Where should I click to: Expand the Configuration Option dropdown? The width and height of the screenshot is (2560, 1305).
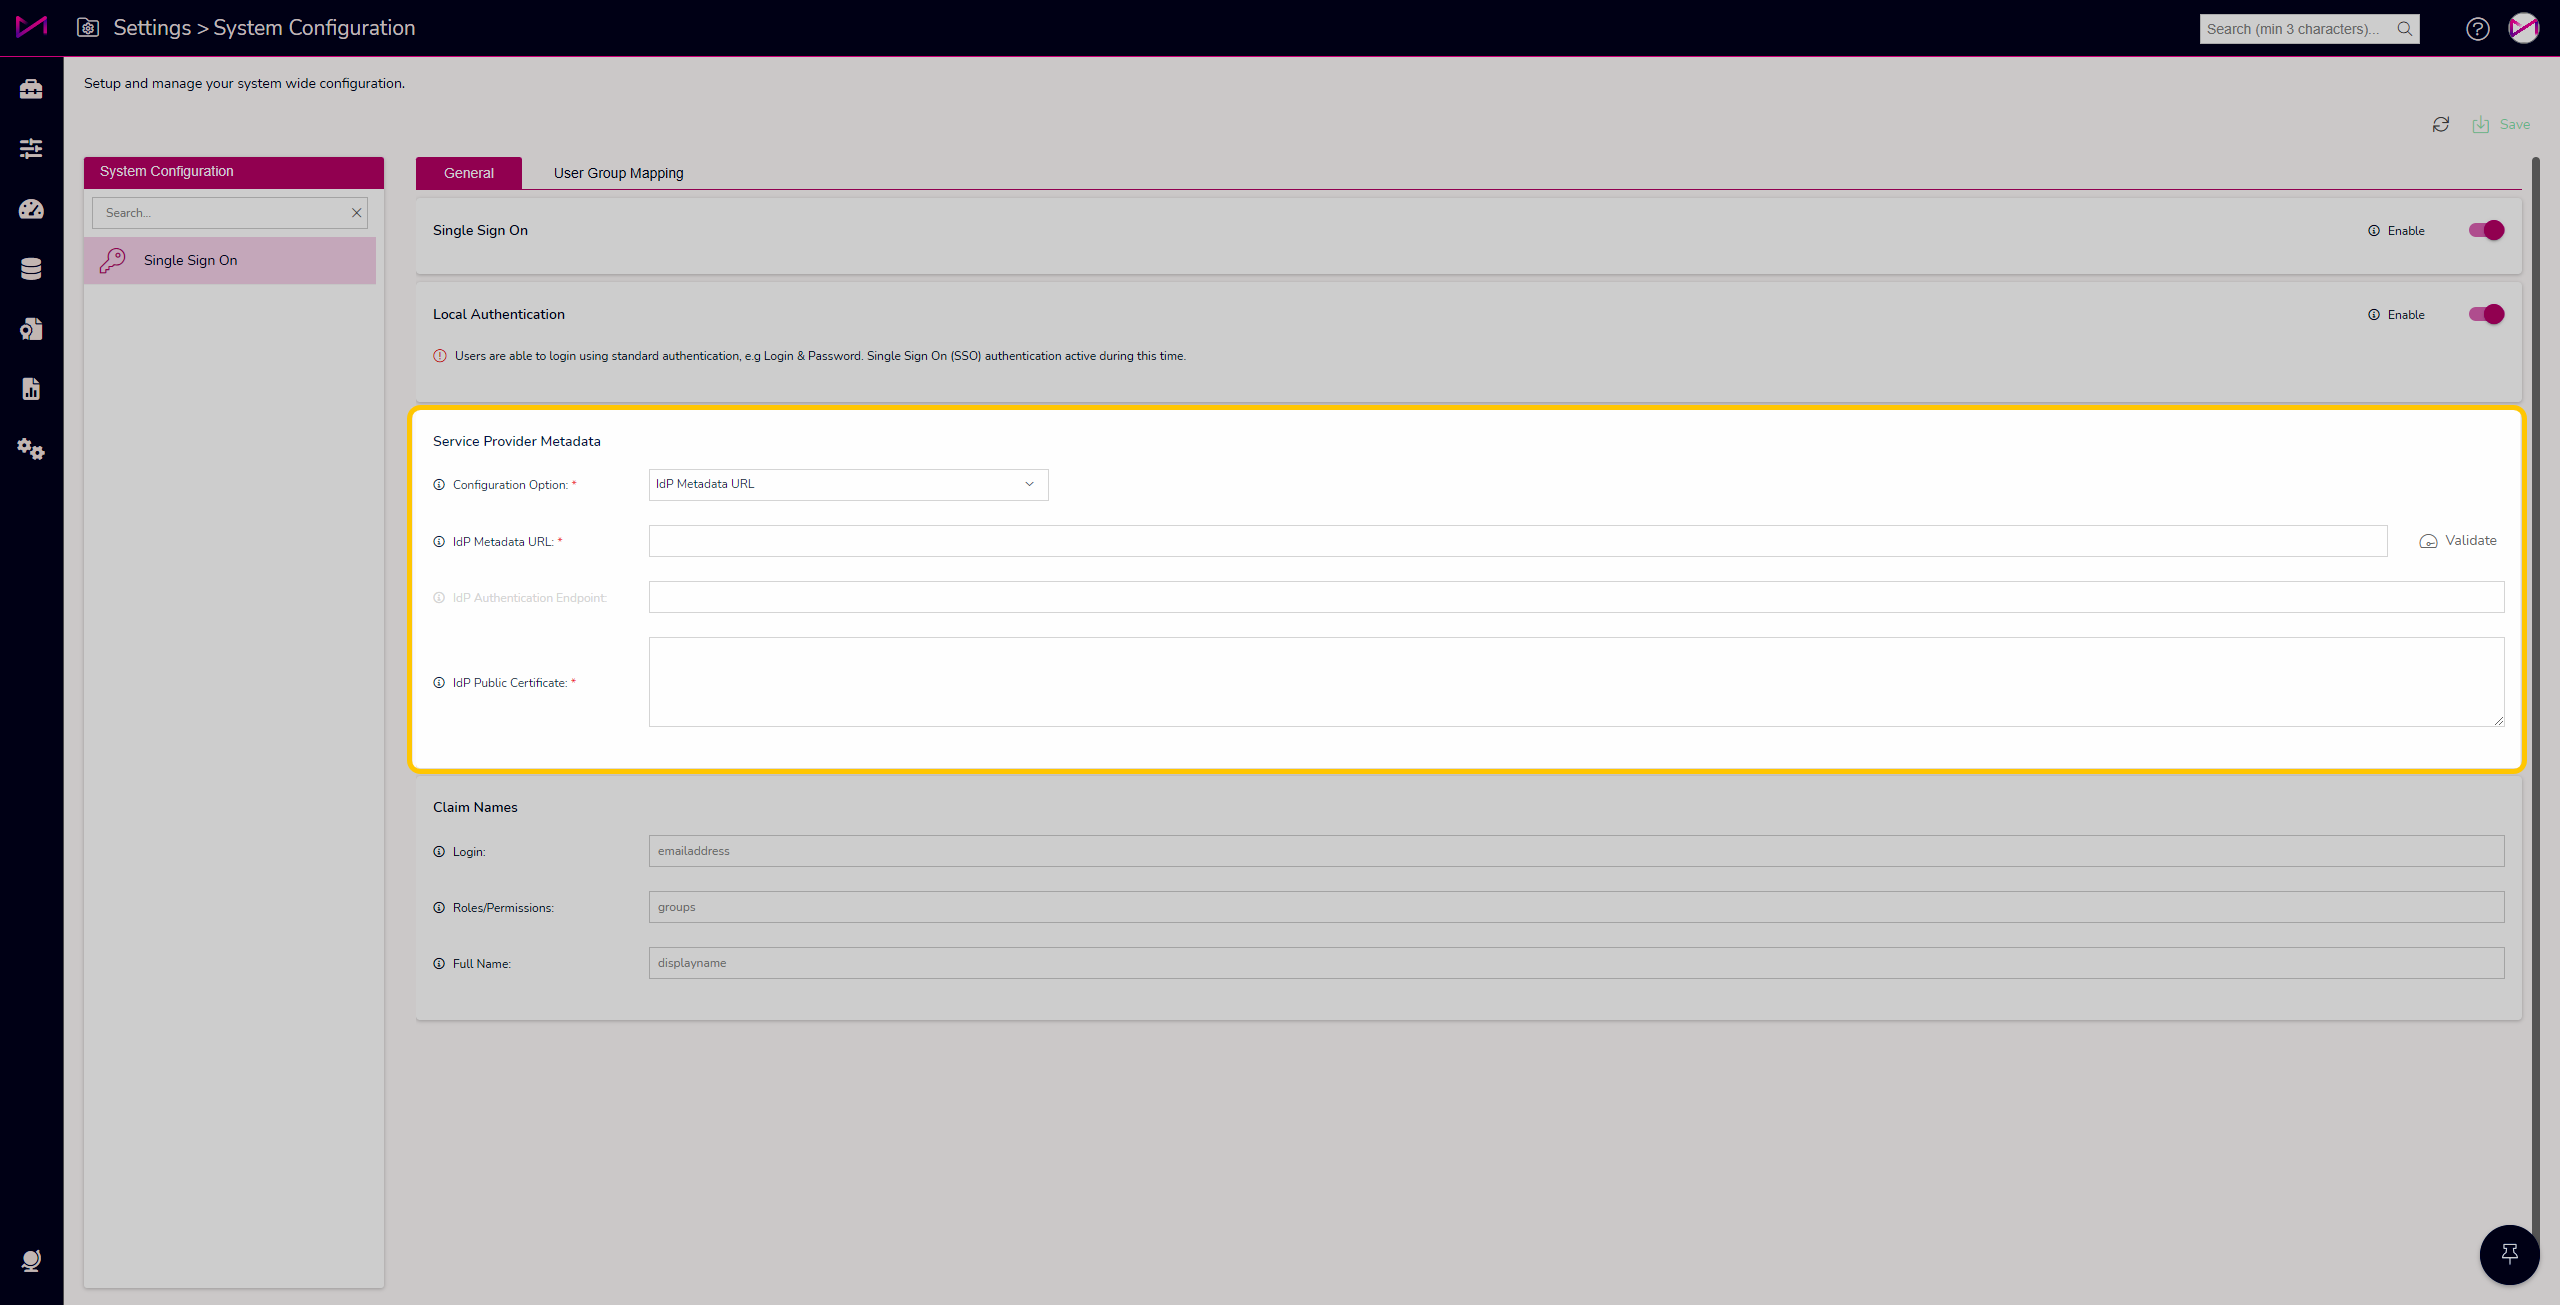point(848,484)
